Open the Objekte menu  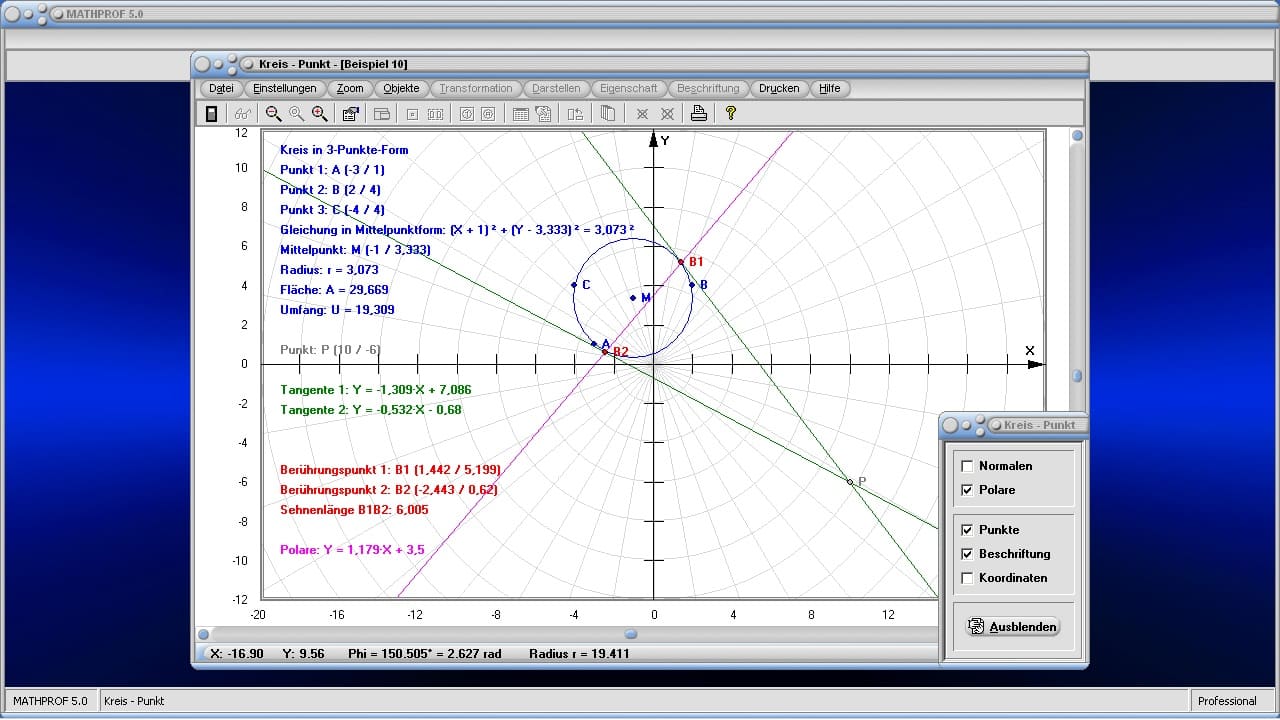pyautogui.click(x=402, y=88)
